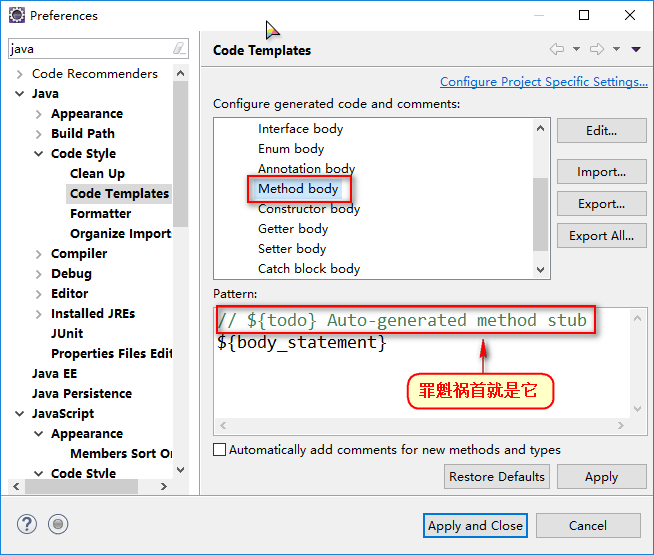Viewport: 654px width, 555px height.
Task: Click template list vertical scrollbar thumb
Action: coord(541,214)
